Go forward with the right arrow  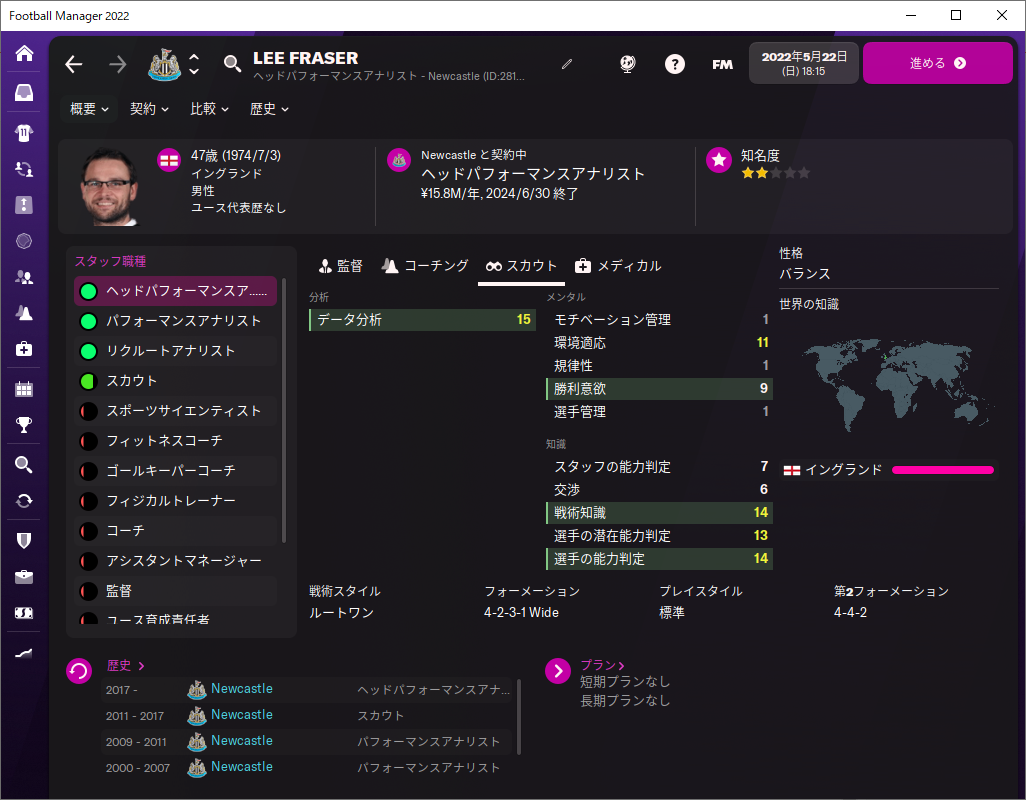coord(118,64)
